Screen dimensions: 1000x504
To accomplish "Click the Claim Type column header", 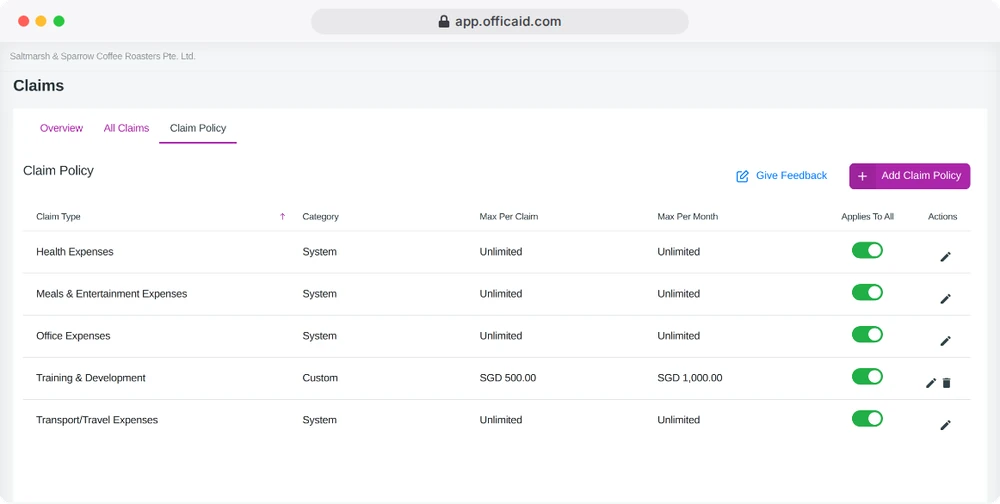I will 58,216.
